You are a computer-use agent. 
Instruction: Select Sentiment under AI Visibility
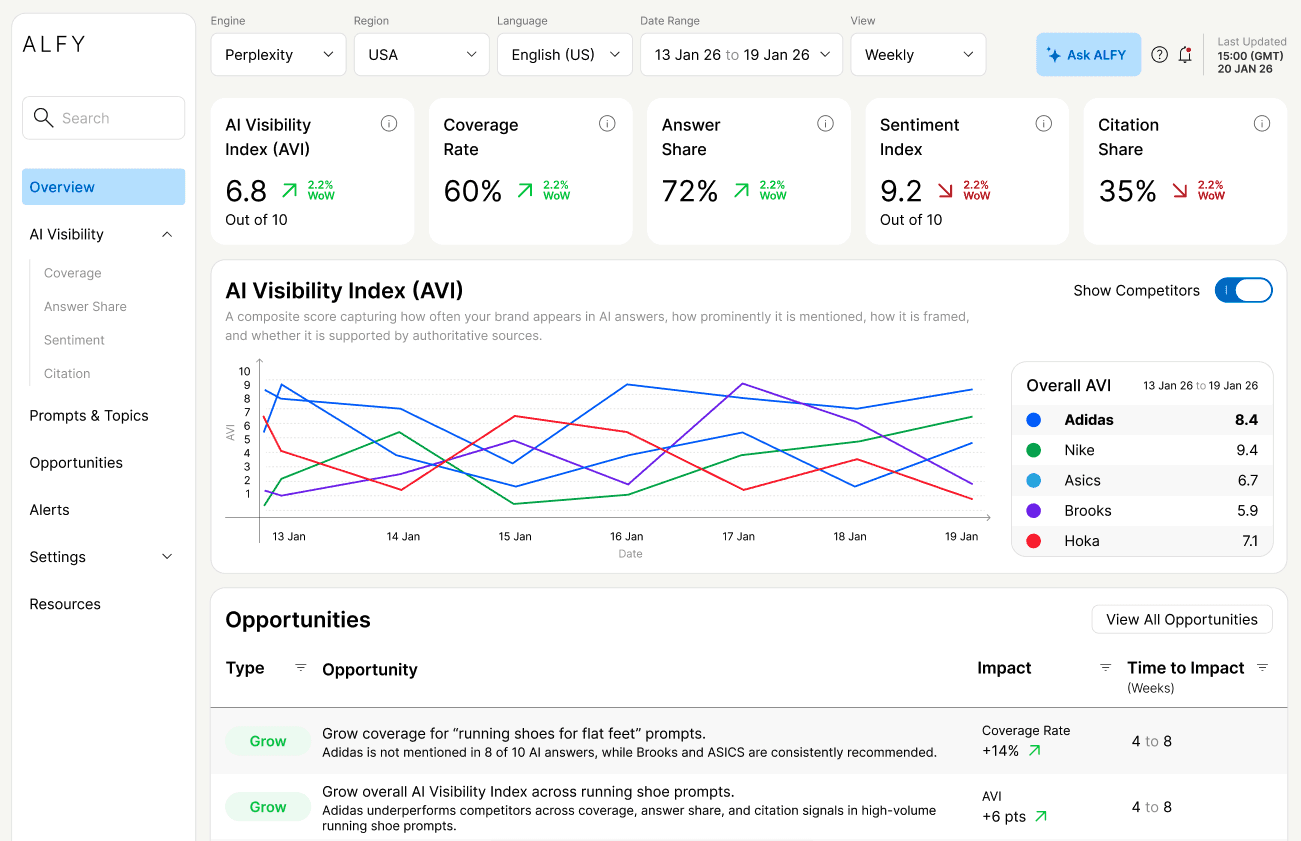(x=73, y=339)
